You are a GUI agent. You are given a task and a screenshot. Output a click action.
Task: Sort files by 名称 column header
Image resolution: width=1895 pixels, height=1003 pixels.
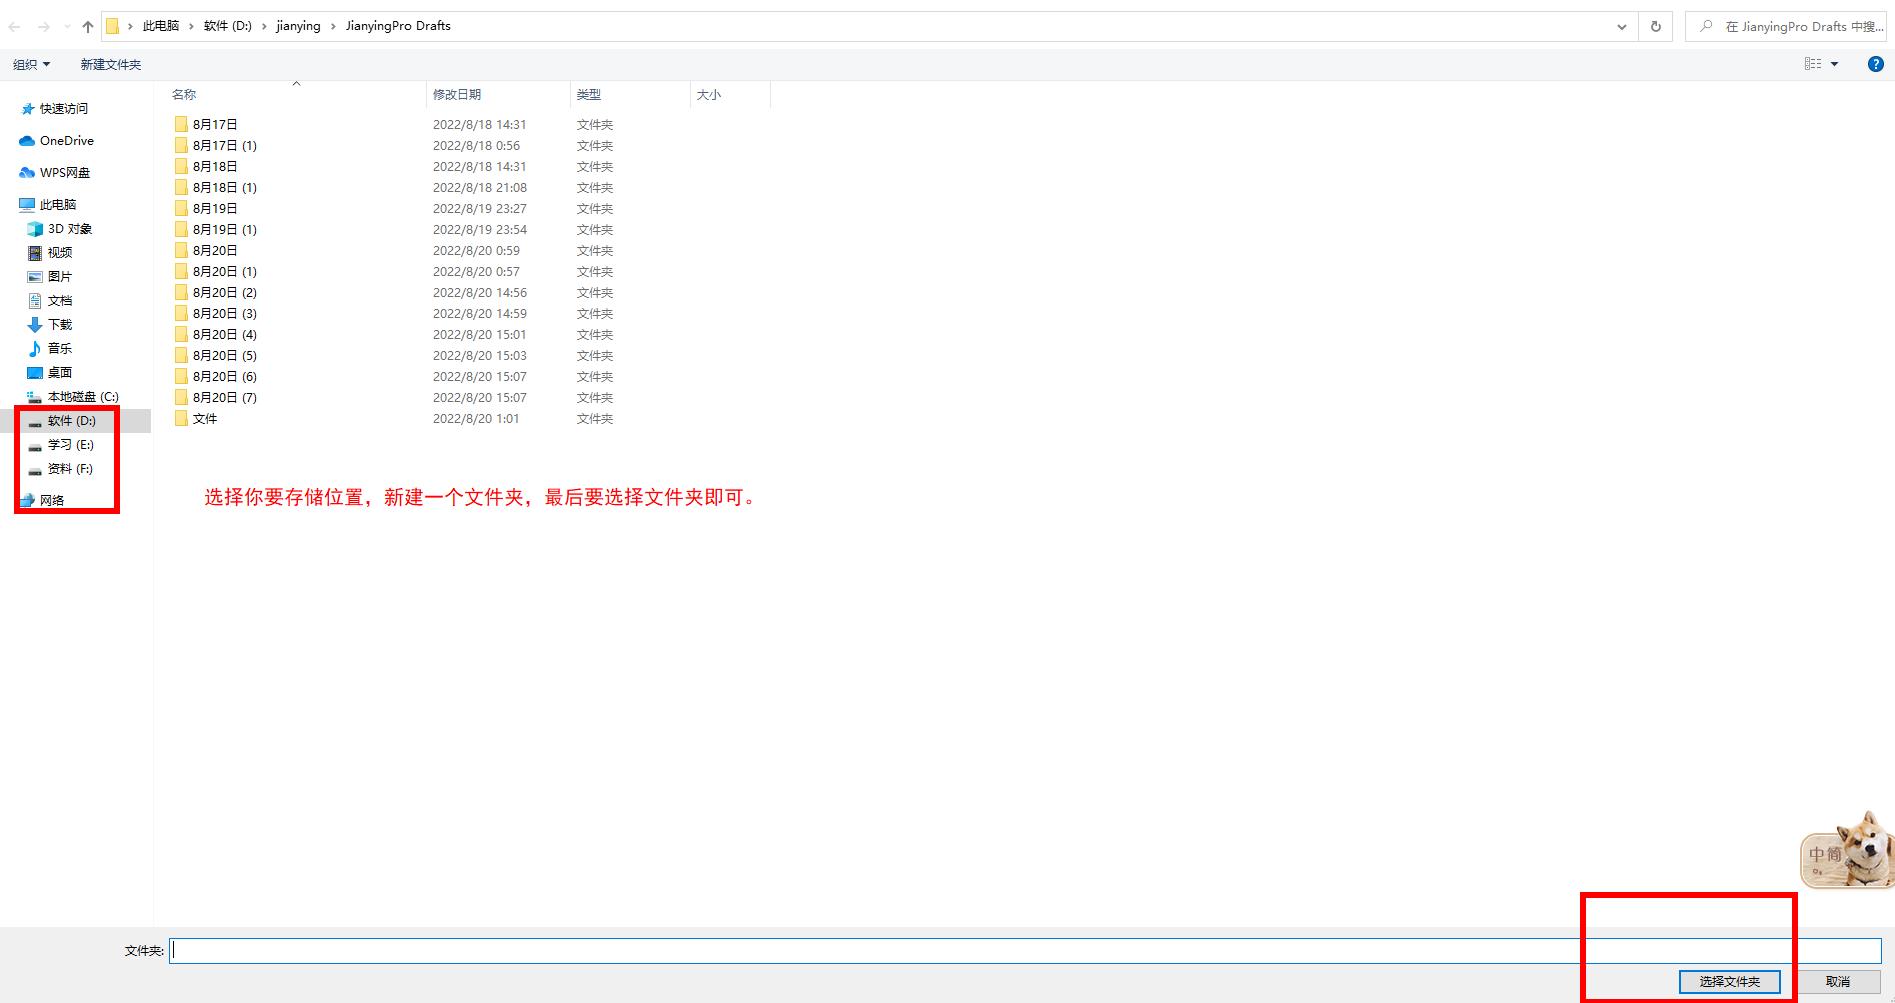[x=184, y=95]
